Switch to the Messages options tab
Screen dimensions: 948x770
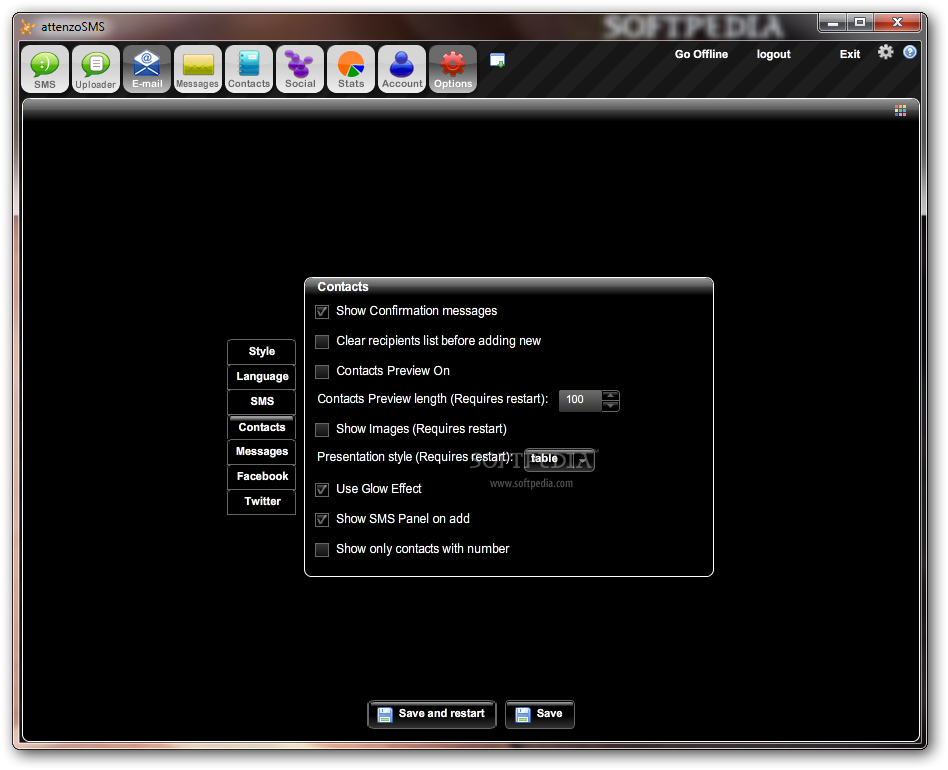tap(262, 451)
